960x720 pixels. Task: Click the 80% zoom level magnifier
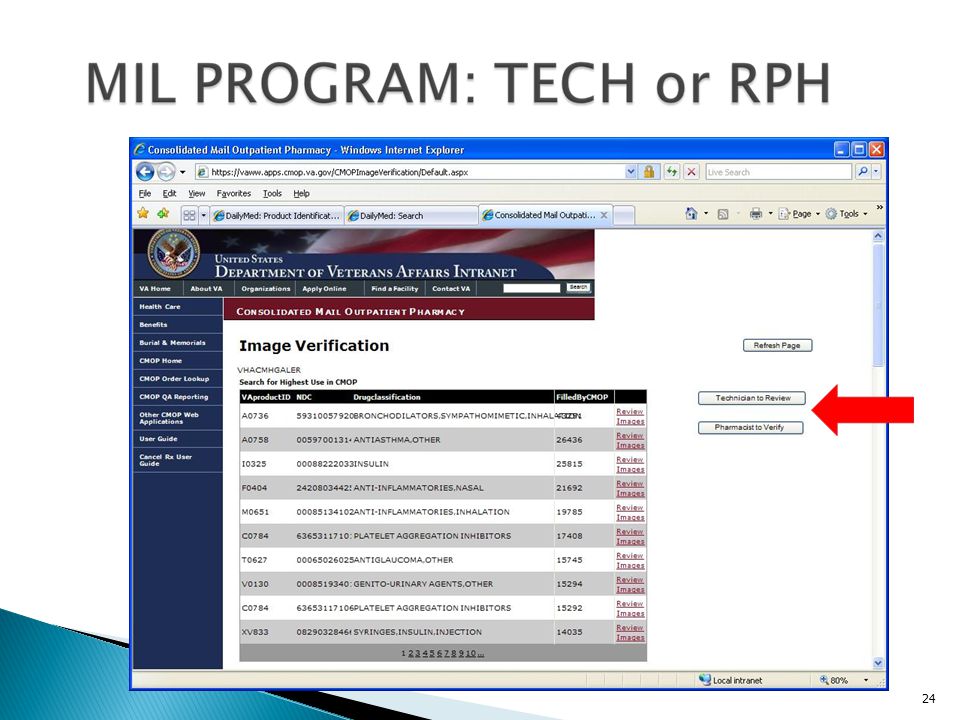tap(824, 680)
